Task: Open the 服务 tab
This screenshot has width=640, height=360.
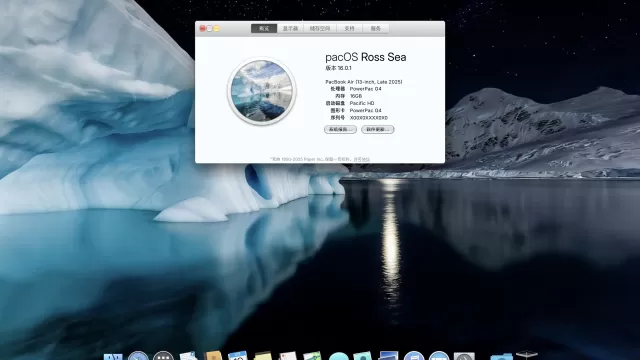Action: [376, 29]
